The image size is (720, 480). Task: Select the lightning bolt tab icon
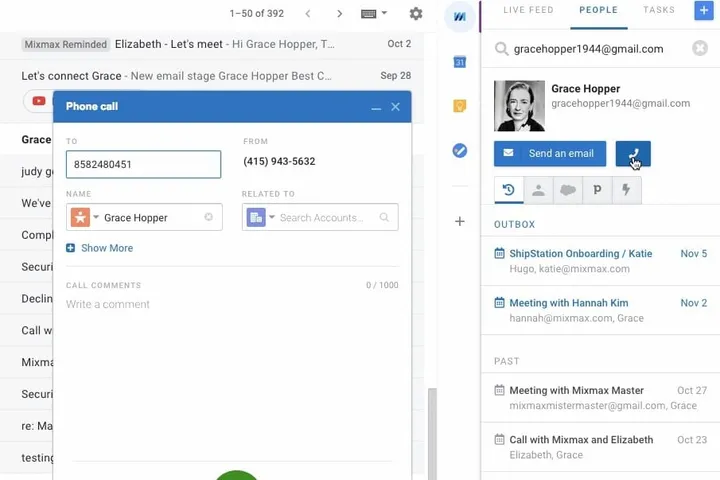coord(626,190)
